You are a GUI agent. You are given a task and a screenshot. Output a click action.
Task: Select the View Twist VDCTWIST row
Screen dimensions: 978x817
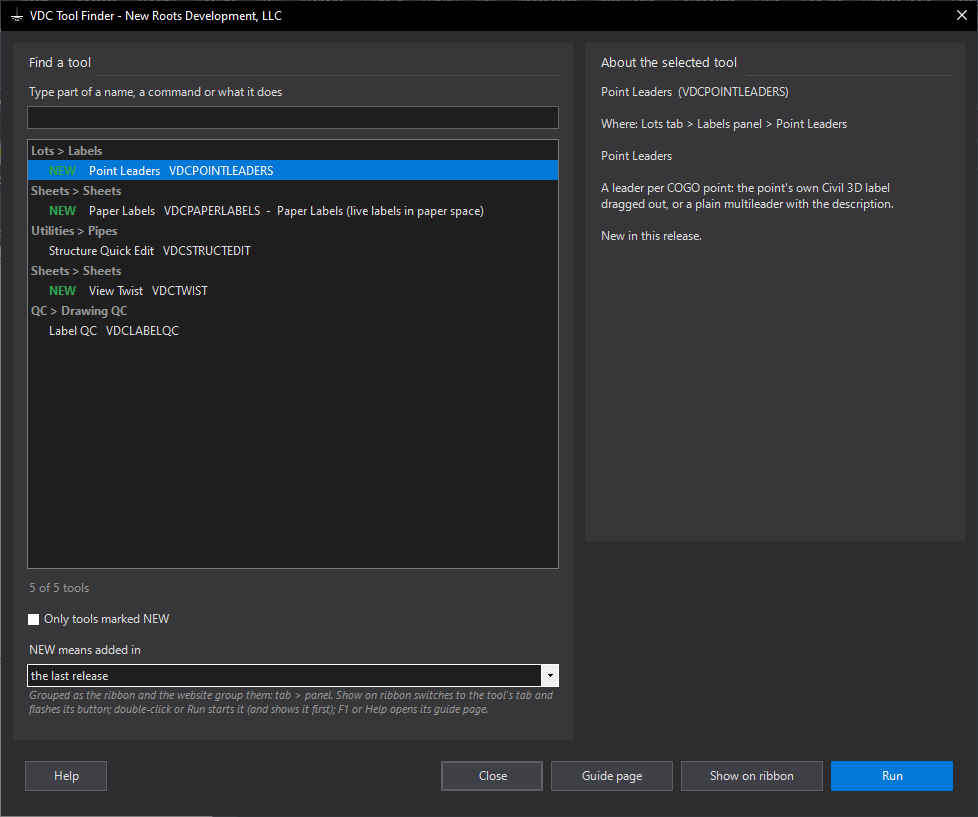point(293,291)
